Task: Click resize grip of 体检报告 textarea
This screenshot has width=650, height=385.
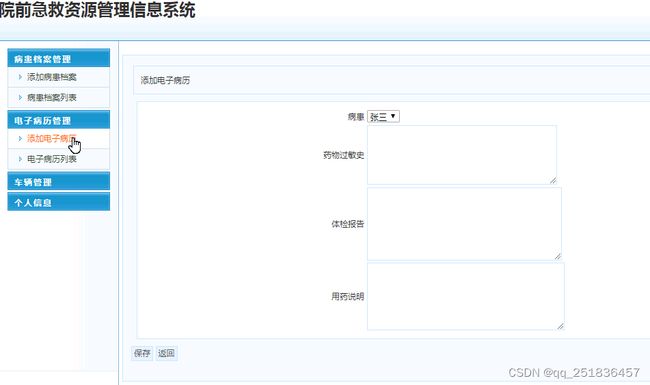Action: tap(558, 257)
